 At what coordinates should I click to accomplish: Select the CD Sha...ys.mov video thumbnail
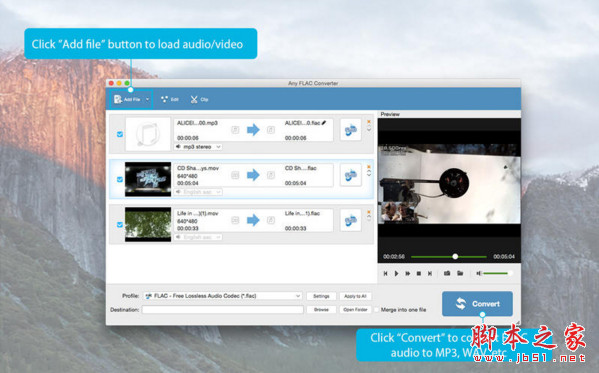tap(148, 179)
